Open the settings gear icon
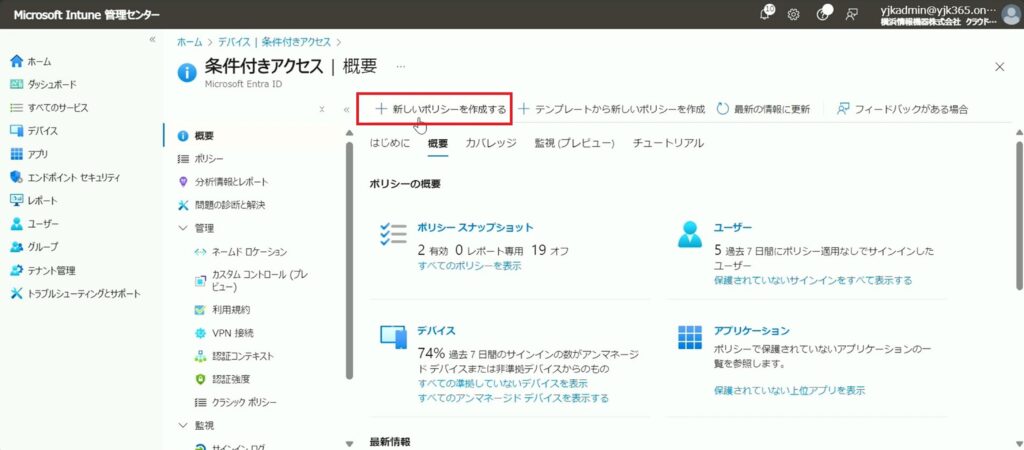This screenshot has height=450, width=1024. click(x=793, y=14)
